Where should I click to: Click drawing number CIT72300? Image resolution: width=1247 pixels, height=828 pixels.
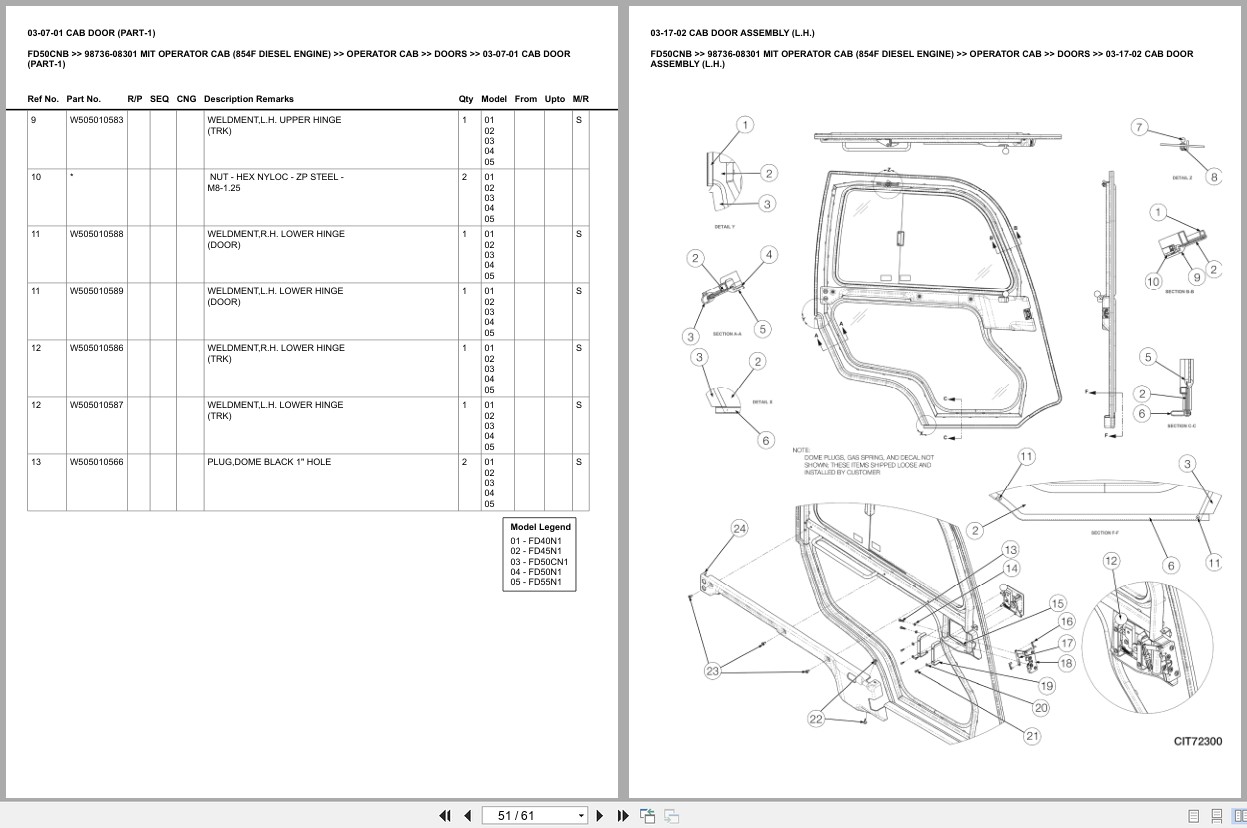click(x=1198, y=742)
